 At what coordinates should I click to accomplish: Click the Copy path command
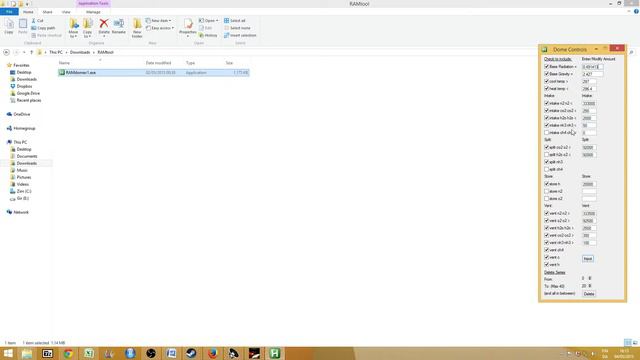(x=43, y=28)
